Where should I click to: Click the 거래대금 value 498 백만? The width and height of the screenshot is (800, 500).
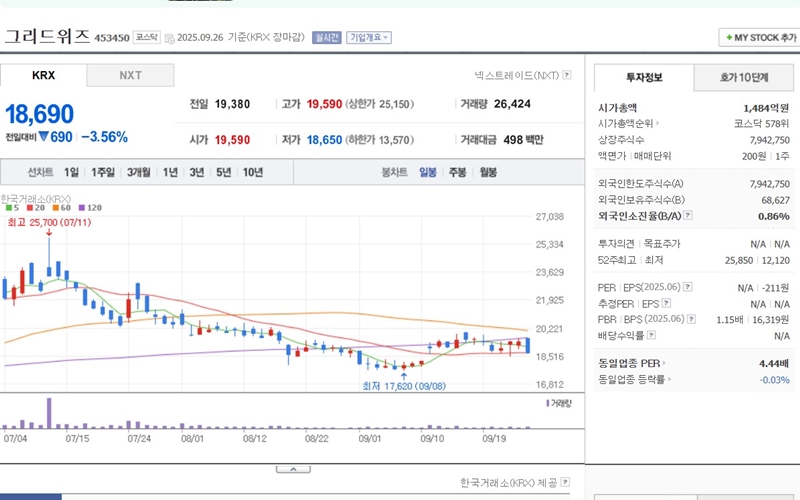coord(523,140)
